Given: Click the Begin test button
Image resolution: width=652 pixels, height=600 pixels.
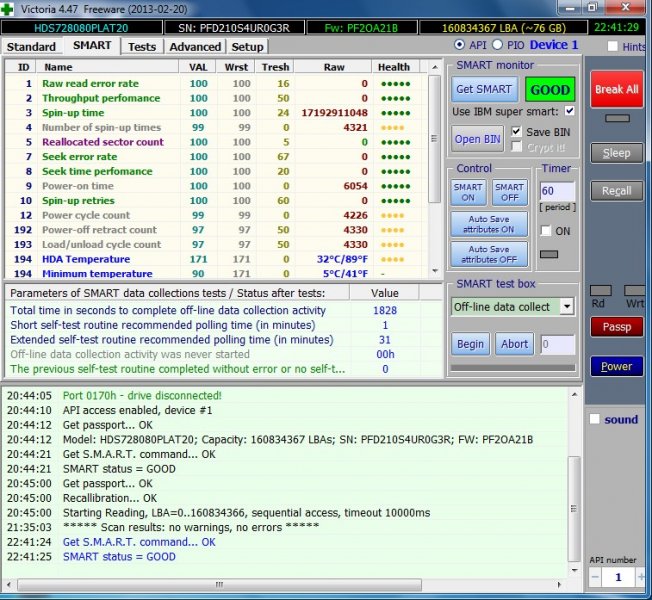Looking at the screenshot, I should click(x=470, y=344).
